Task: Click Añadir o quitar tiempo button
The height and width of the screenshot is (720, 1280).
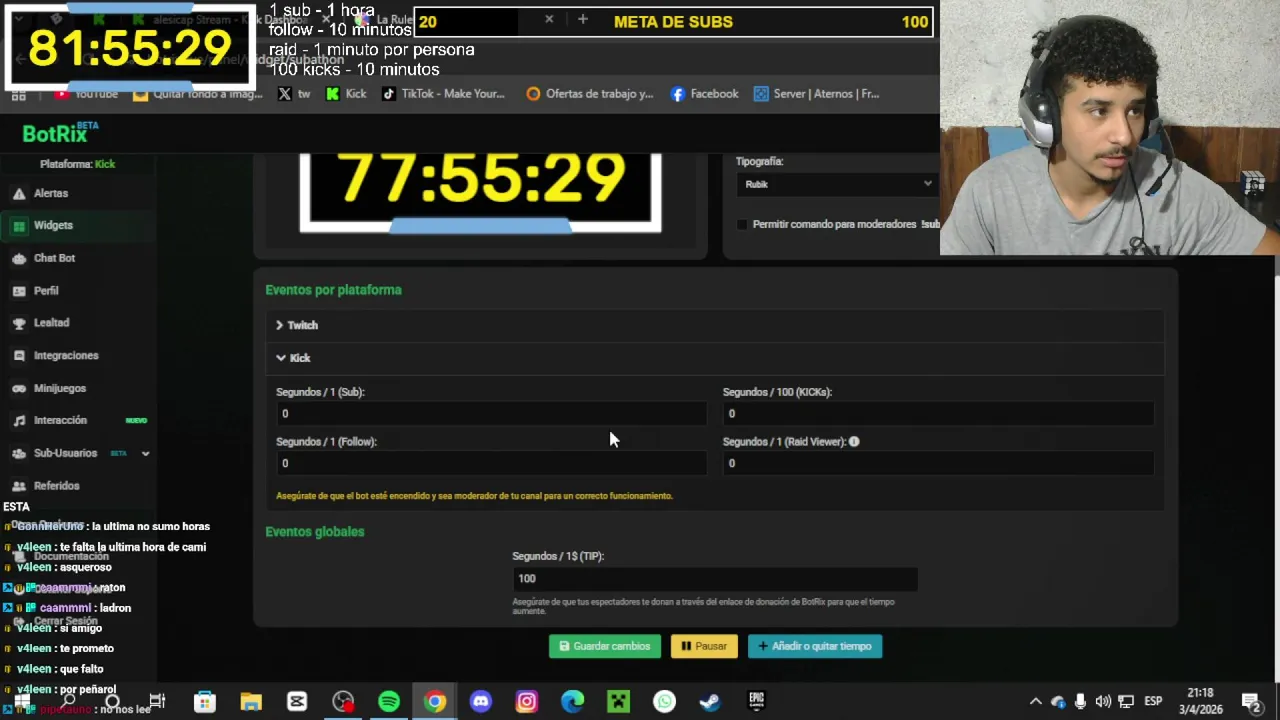Action: coord(815,646)
